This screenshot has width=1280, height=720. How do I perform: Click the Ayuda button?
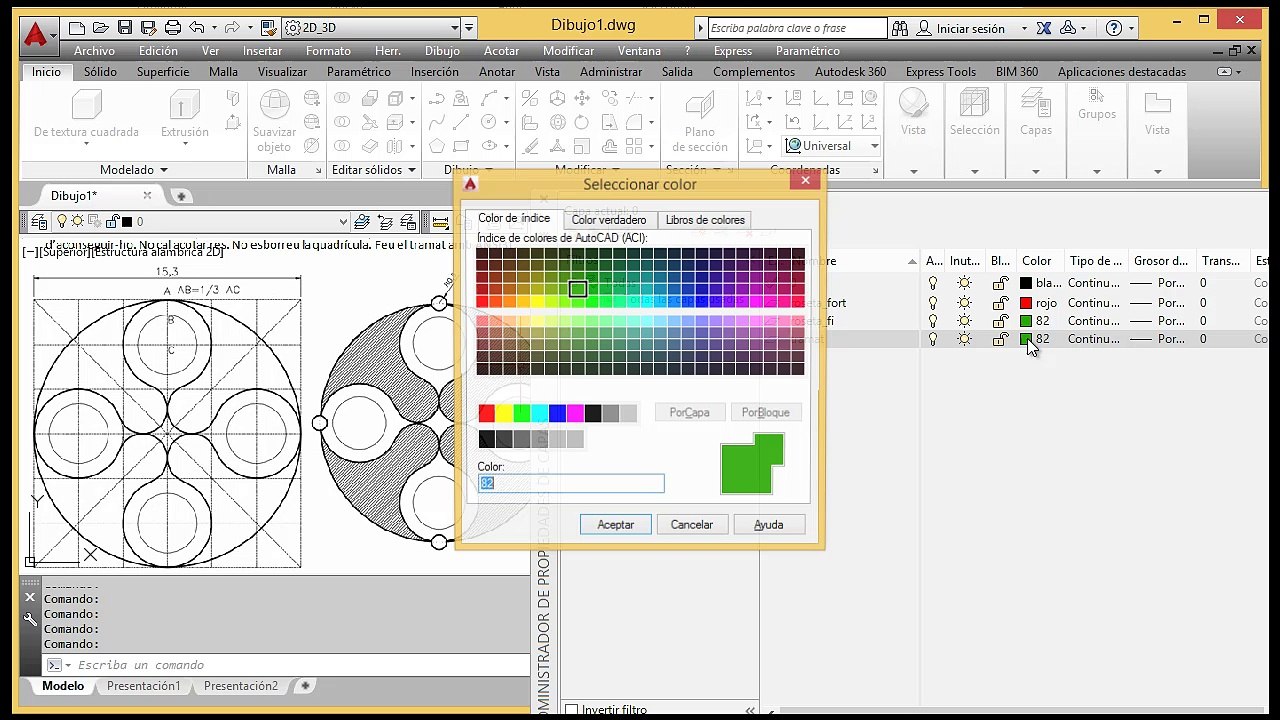pyautogui.click(x=768, y=524)
